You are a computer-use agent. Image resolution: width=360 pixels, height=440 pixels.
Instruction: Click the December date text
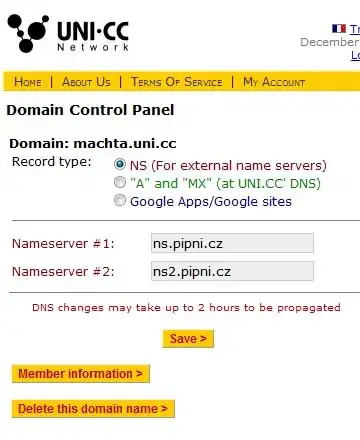(x=330, y=42)
